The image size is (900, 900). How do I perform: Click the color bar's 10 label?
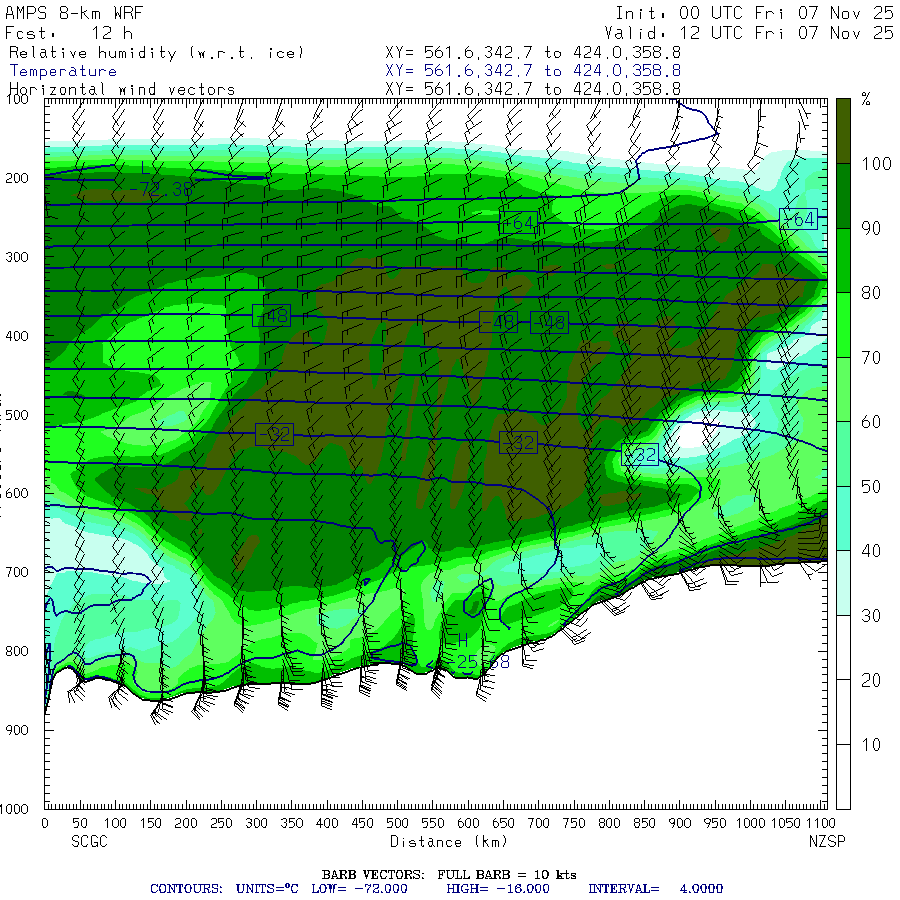coord(871,745)
